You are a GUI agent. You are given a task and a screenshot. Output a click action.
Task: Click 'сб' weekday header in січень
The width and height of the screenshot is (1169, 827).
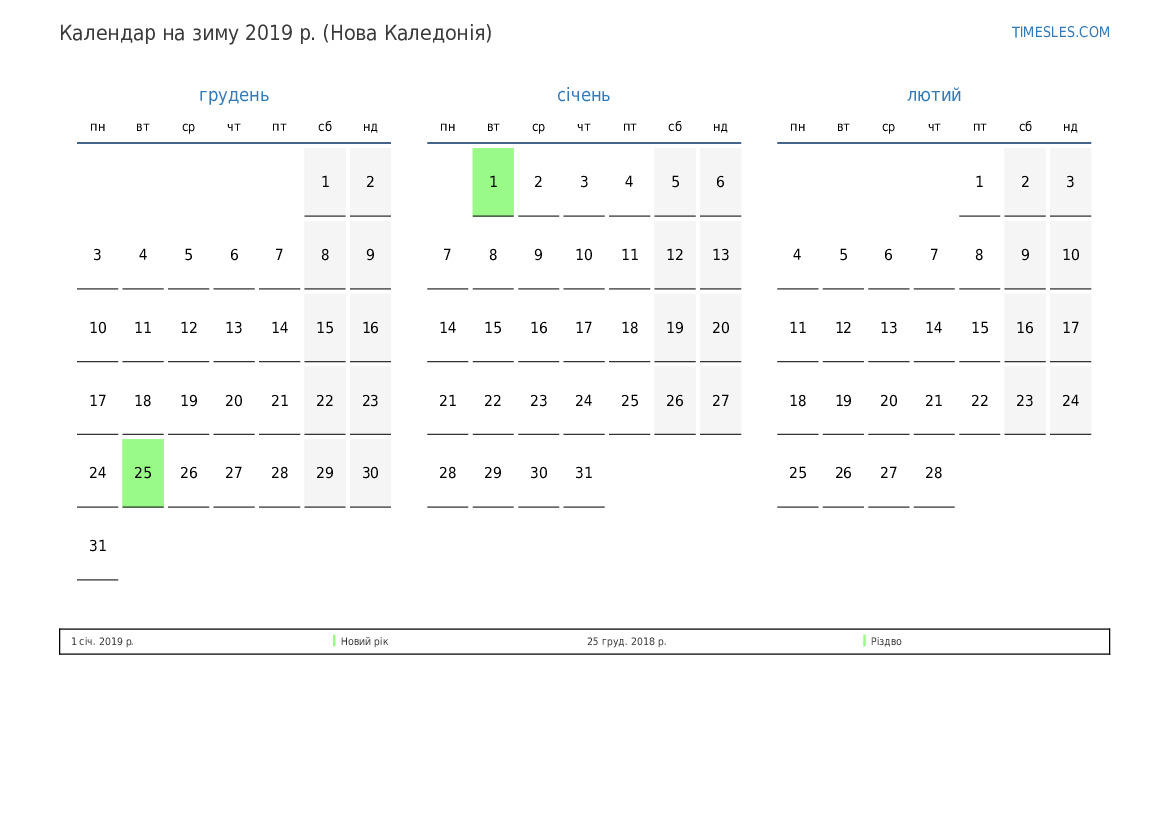pyautogui.click(x=675, y=127)
